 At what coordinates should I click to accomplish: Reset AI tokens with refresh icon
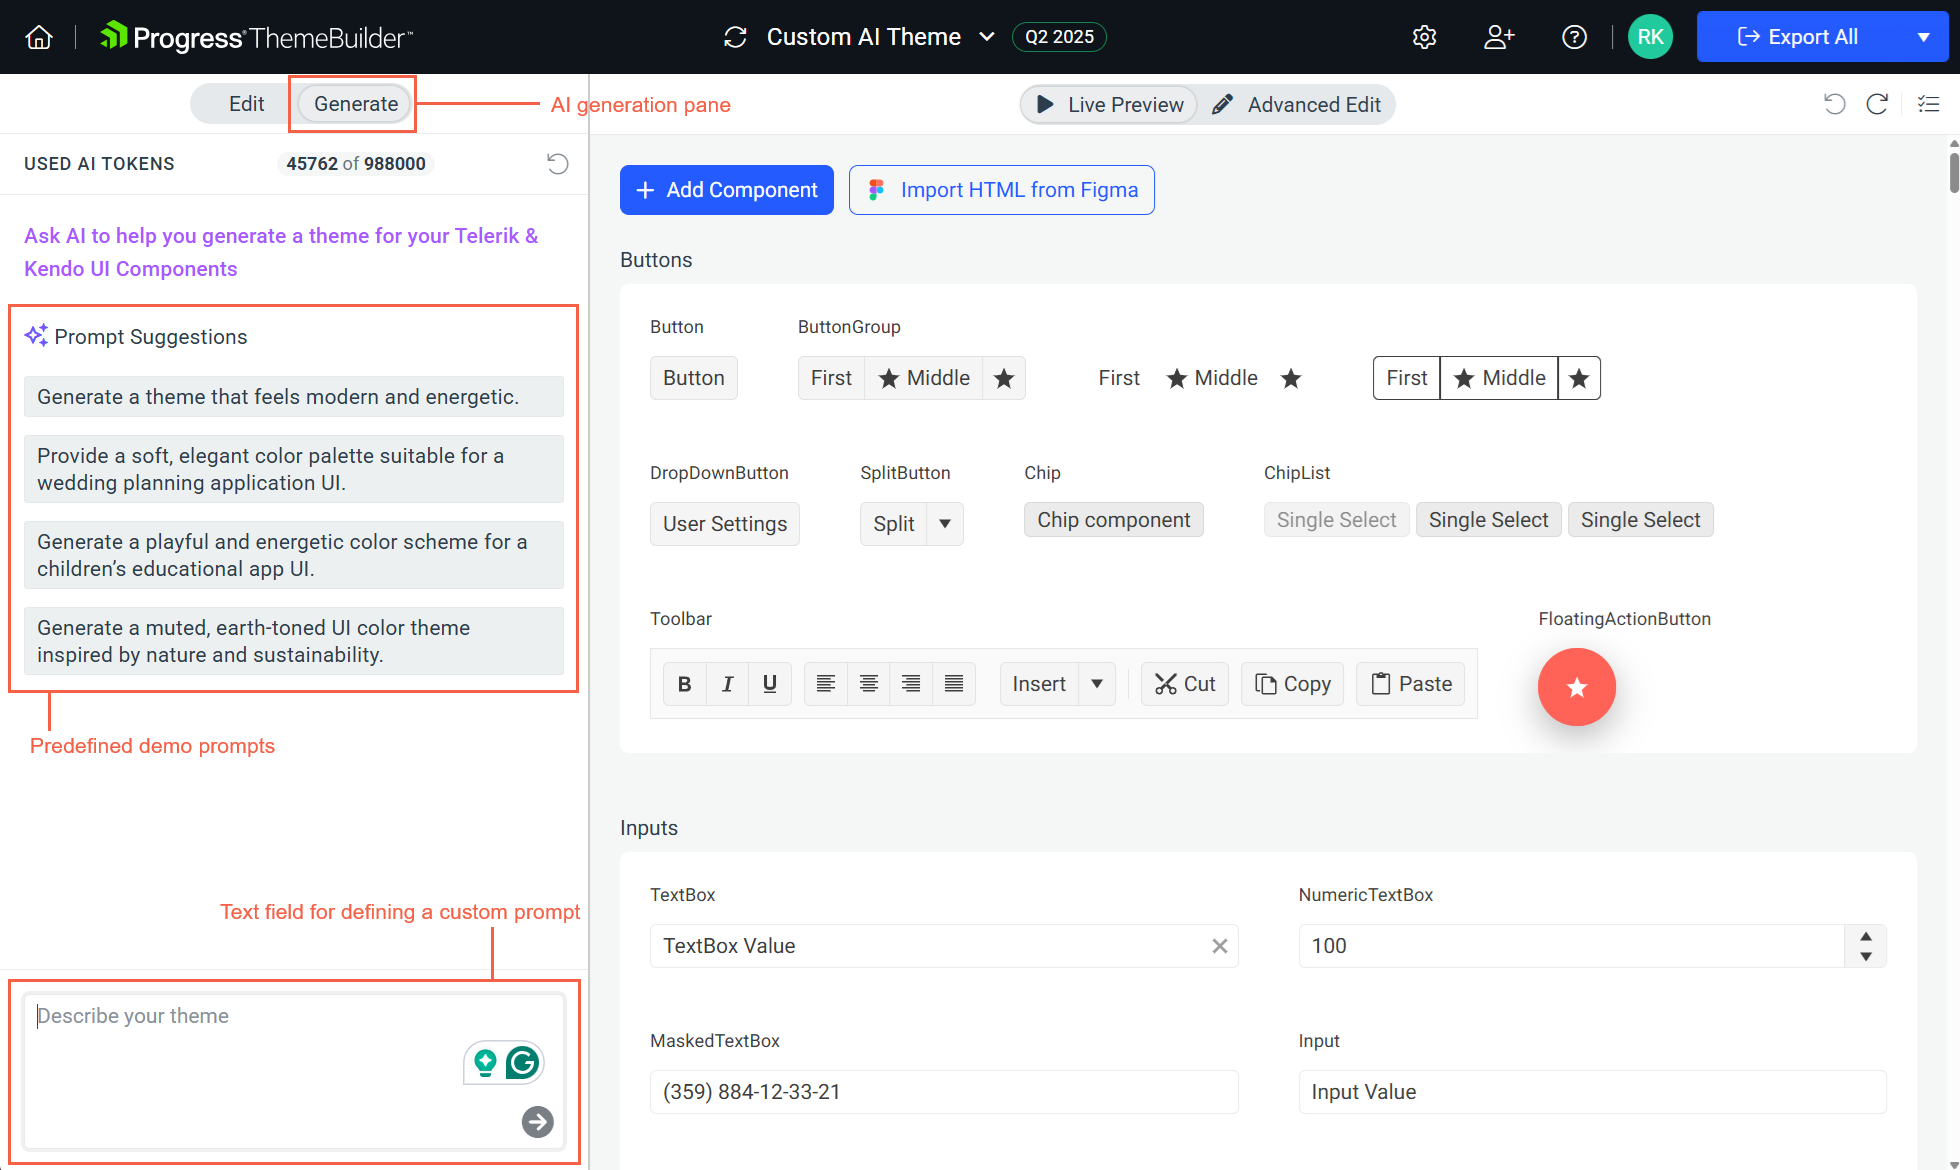coord(558,163)
